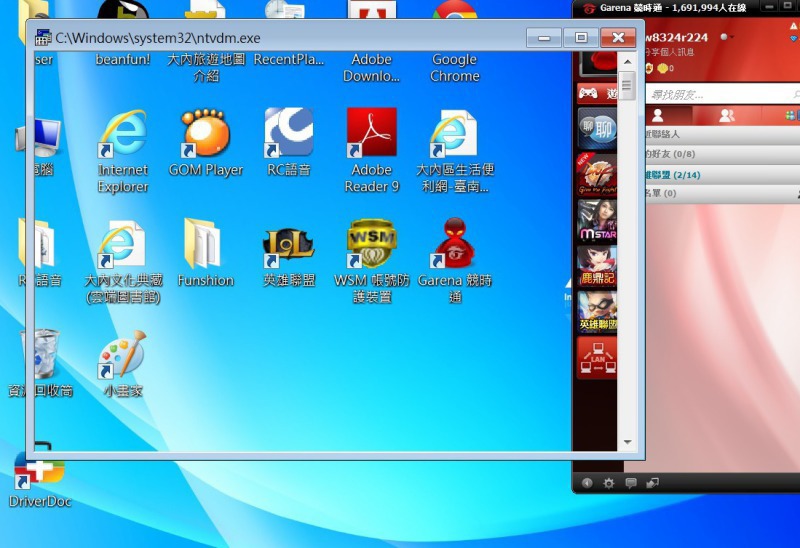Click the share personal message text in Garena
The image size is (800, 548).
tap(669, 52)
